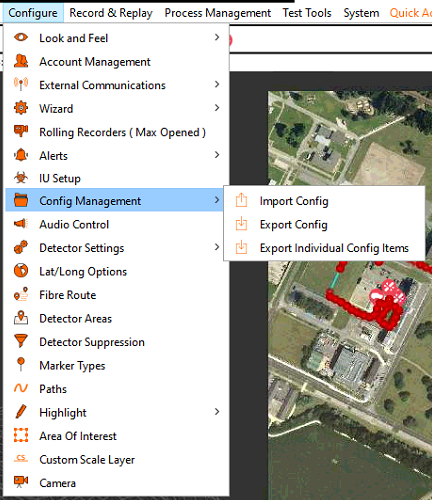Click the Custom Scale Layer CS icon

(x=21, y=458)
